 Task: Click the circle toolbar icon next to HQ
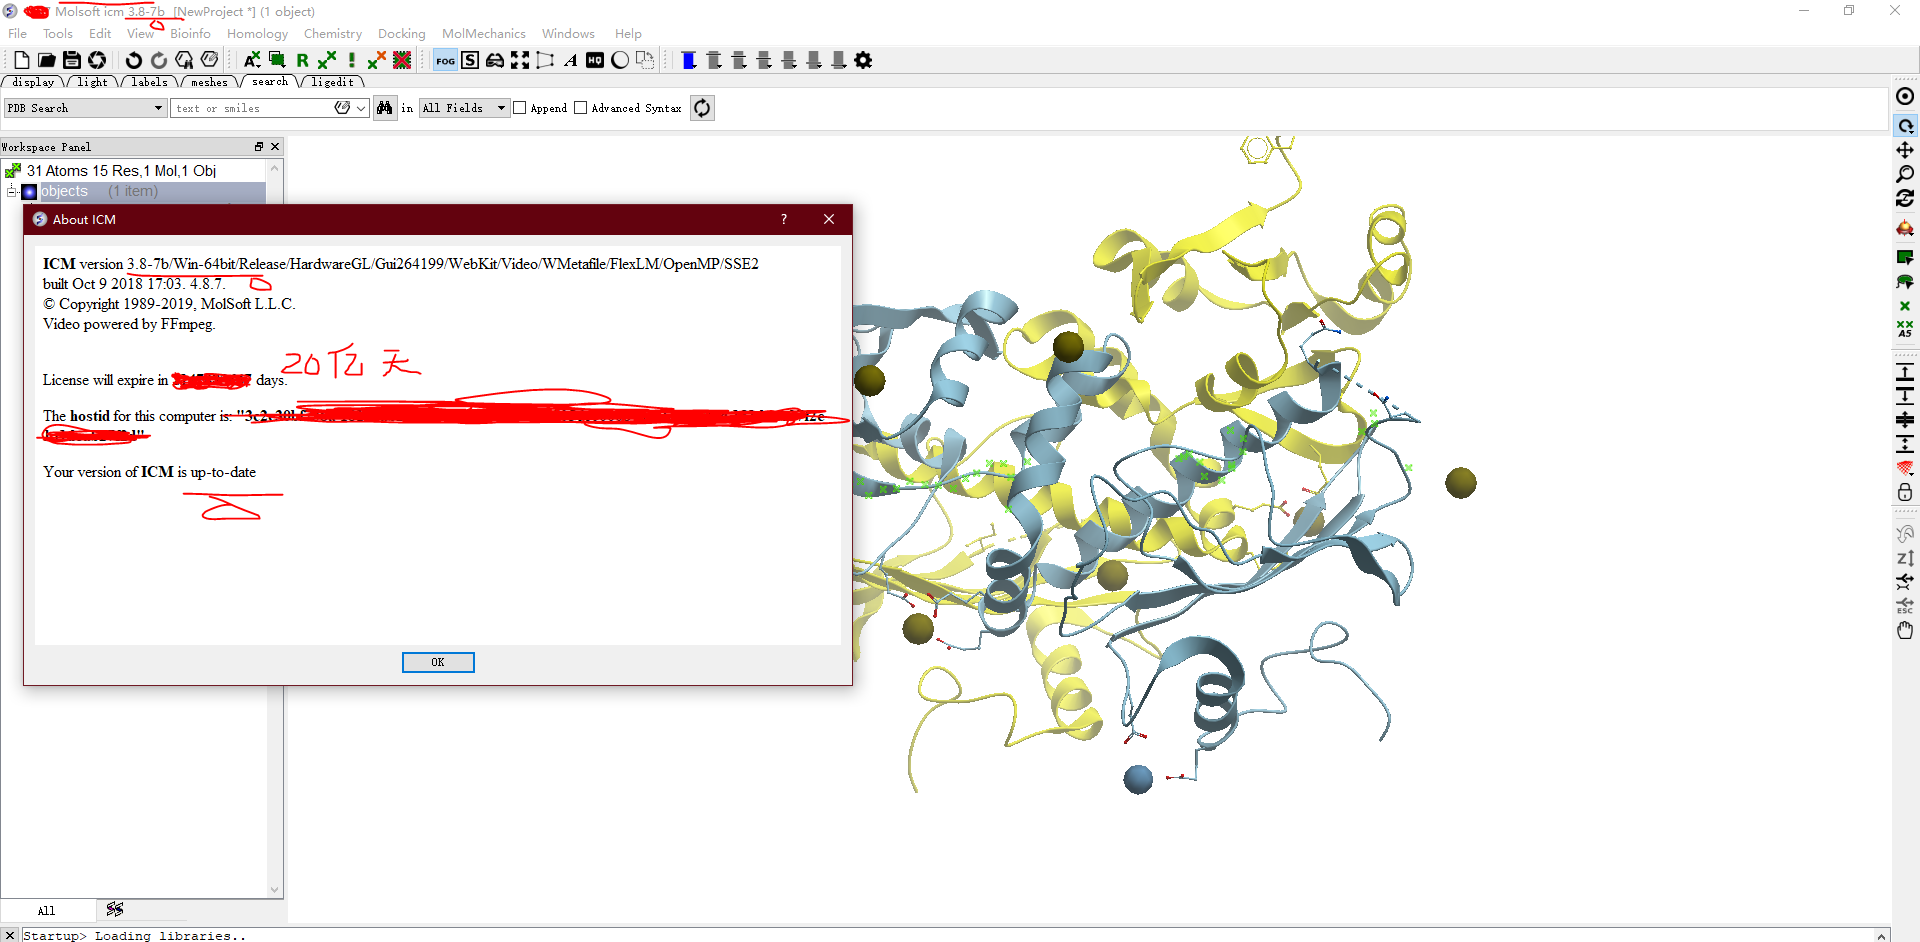(620, 60)
